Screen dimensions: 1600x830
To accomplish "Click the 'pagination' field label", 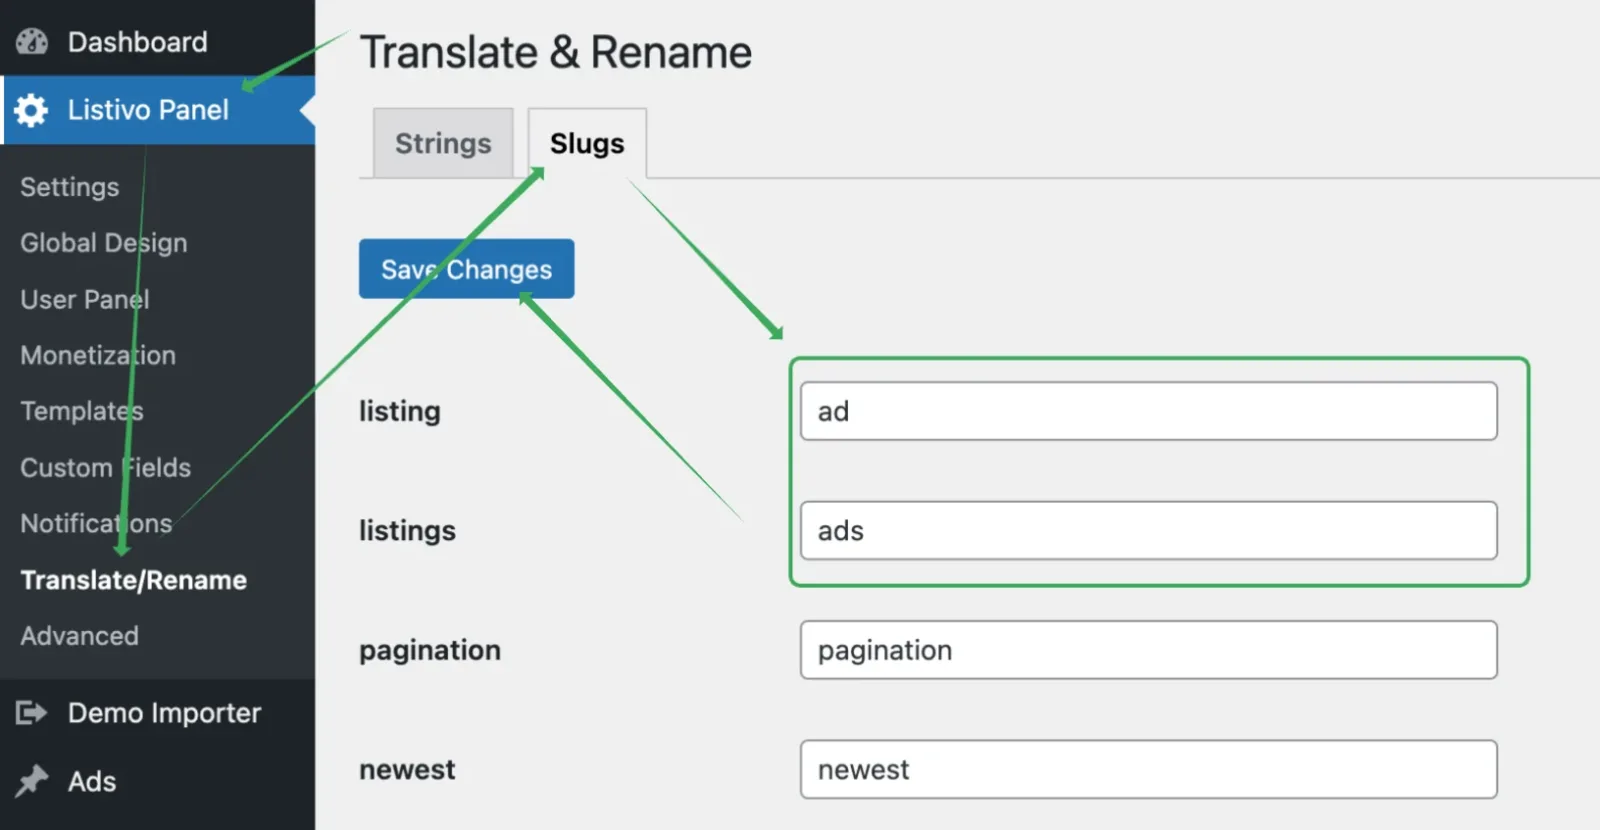I will point(430,650).
